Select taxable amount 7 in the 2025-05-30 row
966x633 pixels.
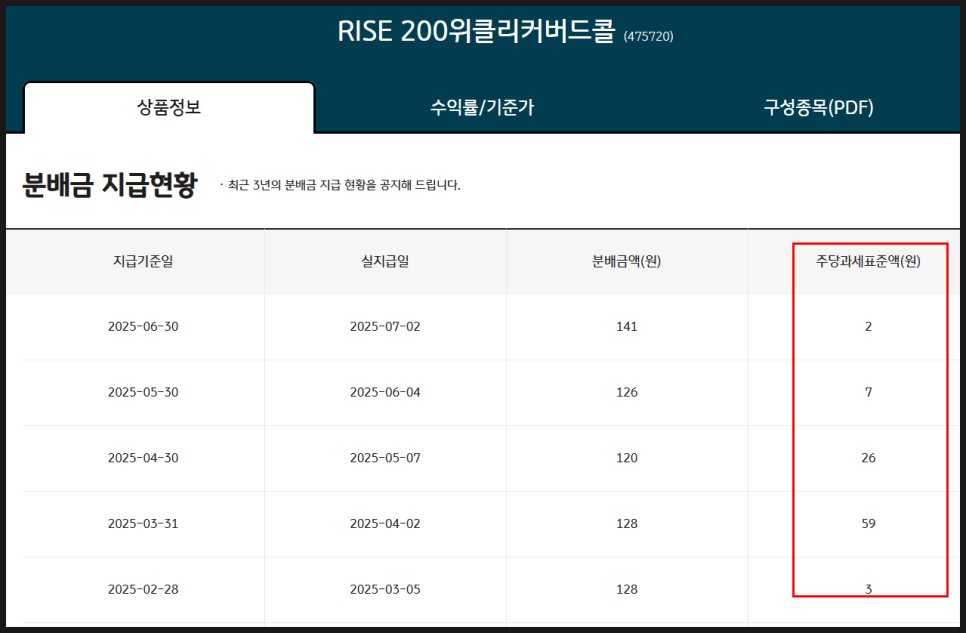[x=868, y=392]
